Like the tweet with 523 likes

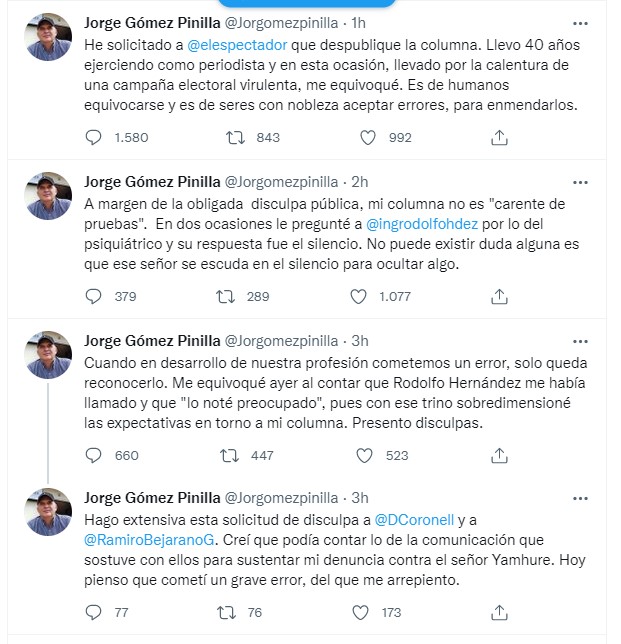pos(366,455)
